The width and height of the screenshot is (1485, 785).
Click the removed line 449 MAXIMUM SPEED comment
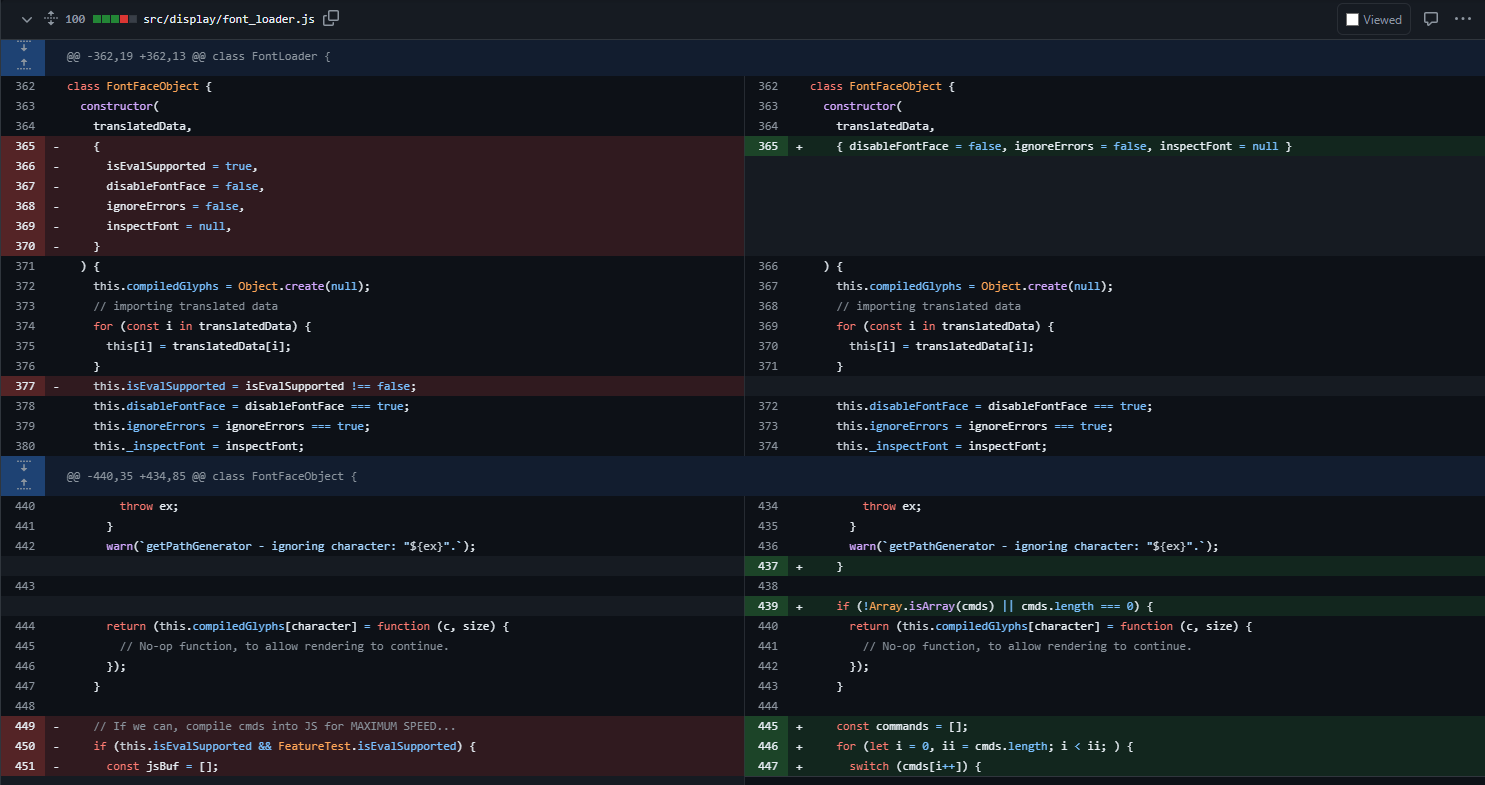[x=274, y=726]
